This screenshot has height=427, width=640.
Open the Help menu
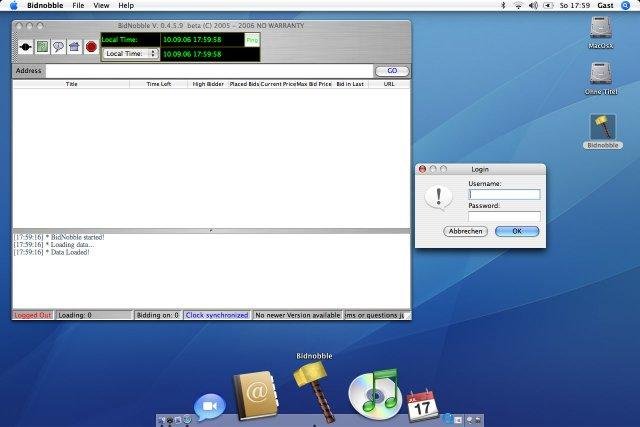point(126,5)
